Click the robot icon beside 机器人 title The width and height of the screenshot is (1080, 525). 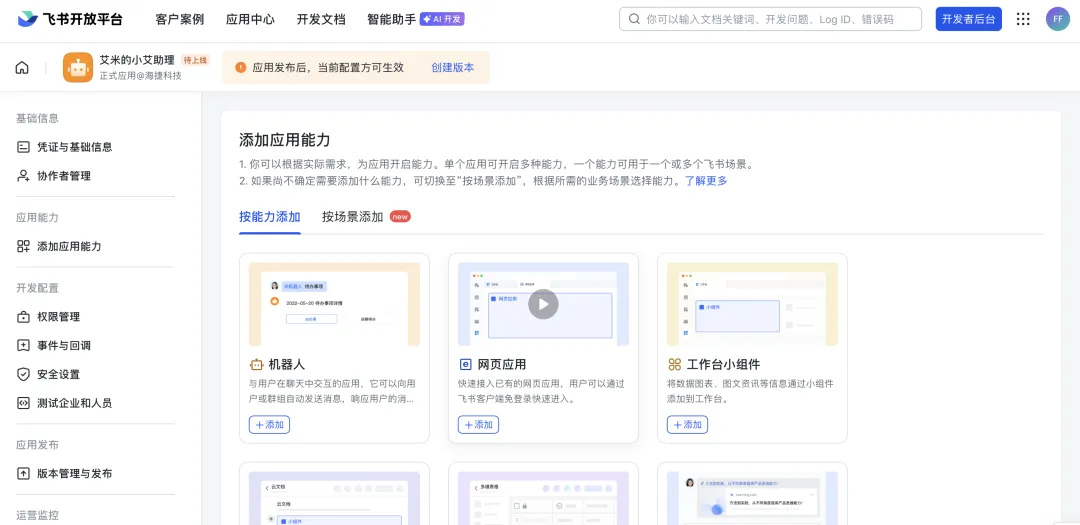[x=256, y=364]
